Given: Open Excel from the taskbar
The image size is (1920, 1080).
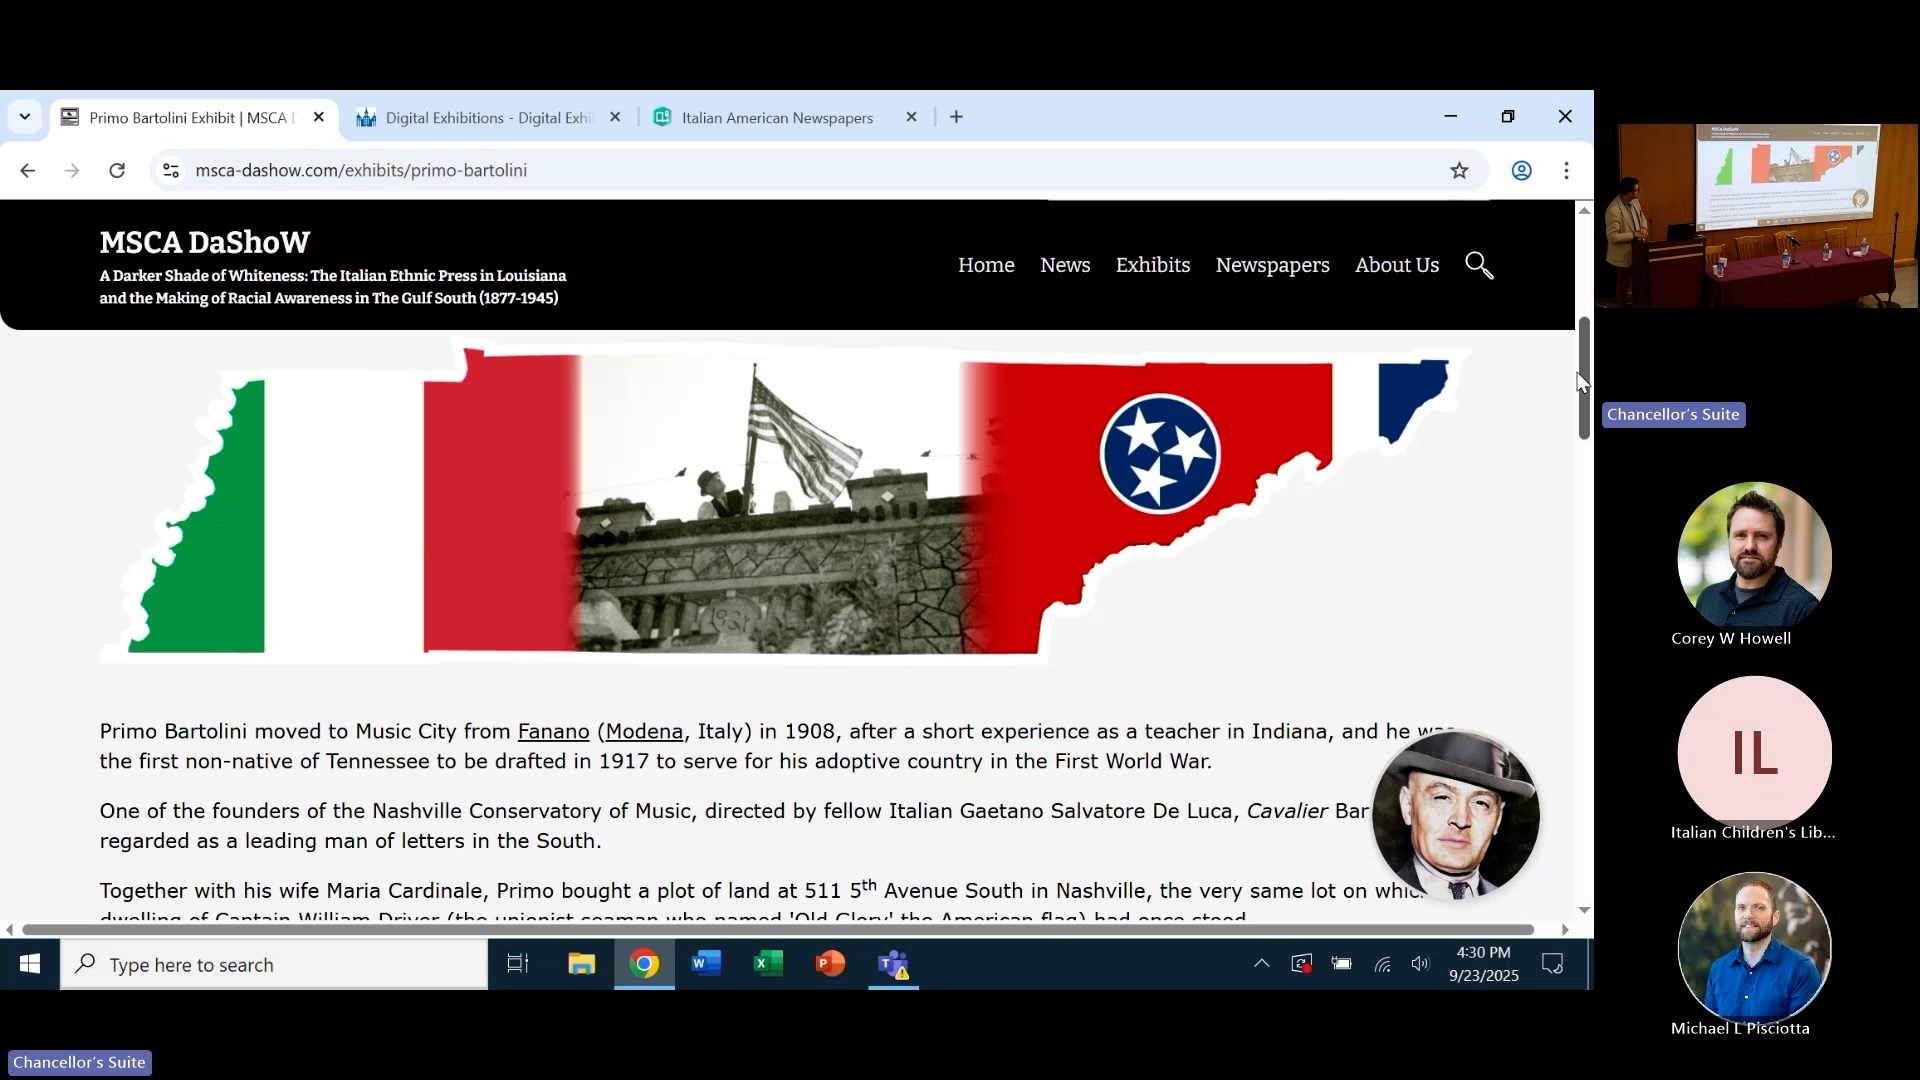Looking at the screenshot, I should click(768, 964).
